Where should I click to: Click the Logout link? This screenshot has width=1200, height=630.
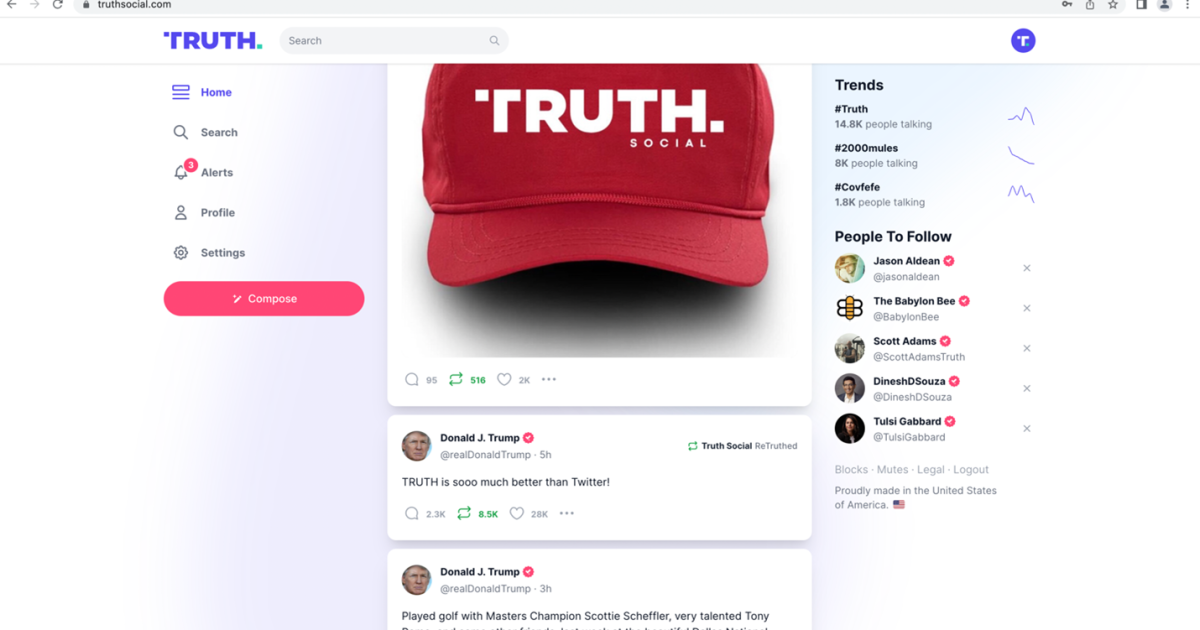point(971,470)
